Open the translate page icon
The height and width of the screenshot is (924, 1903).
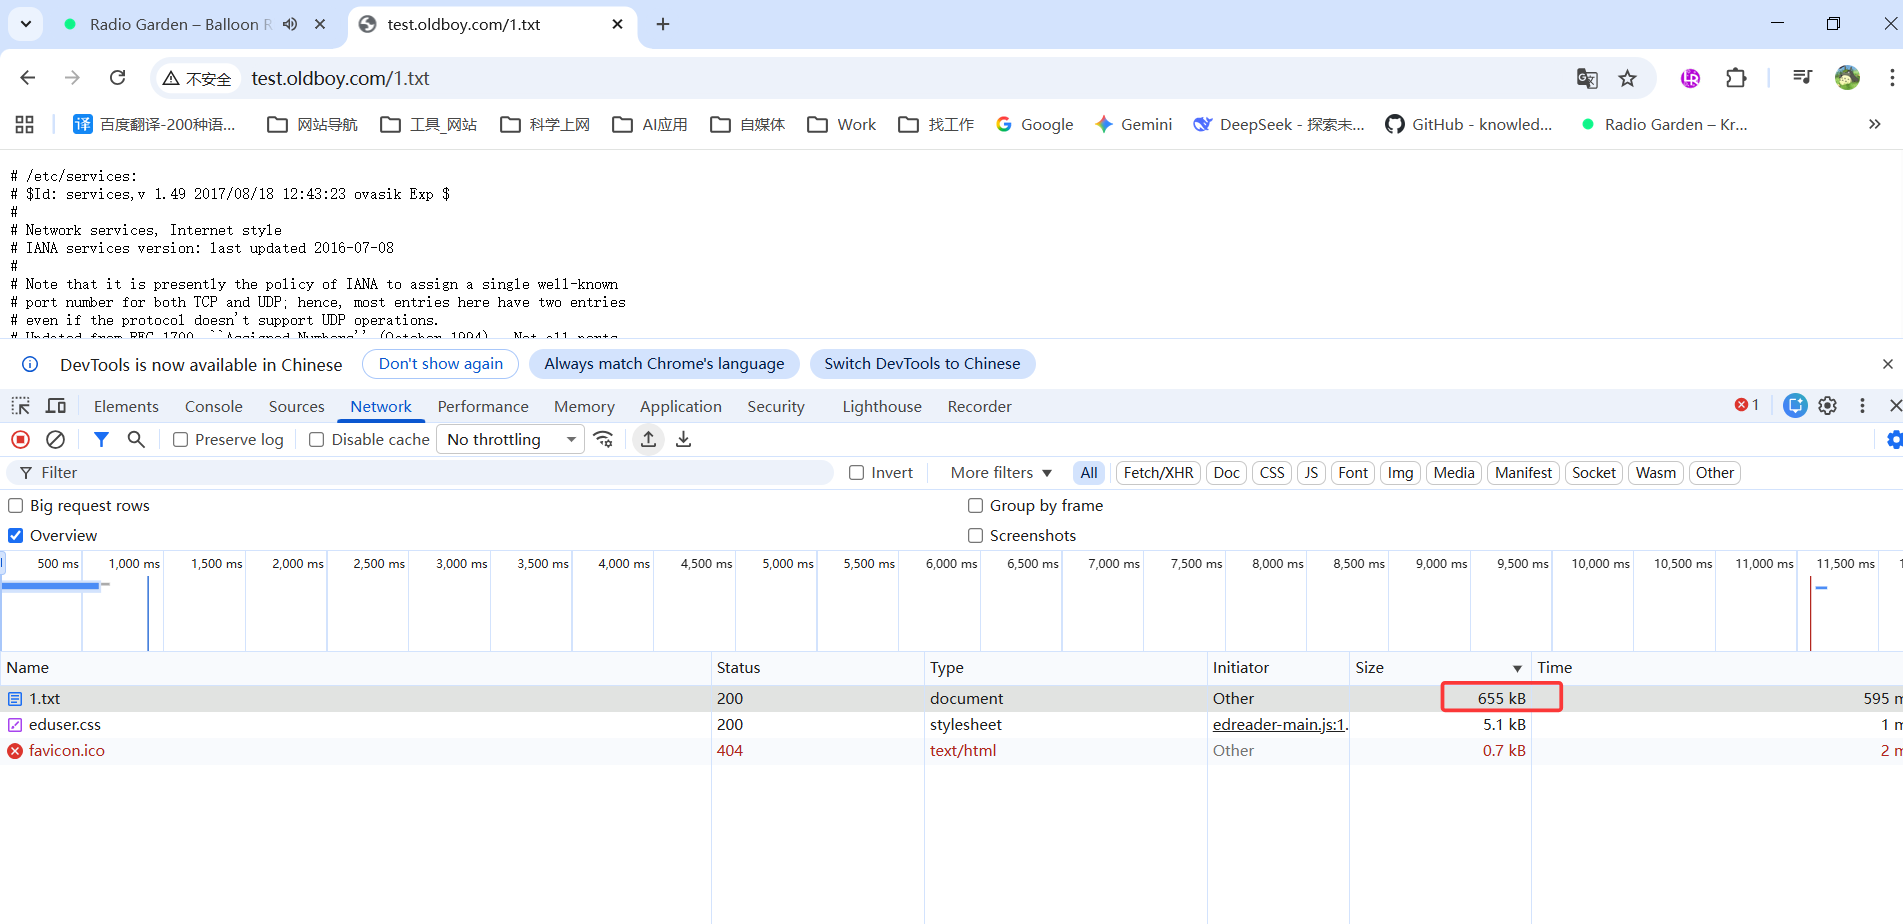click(1587, 78)
